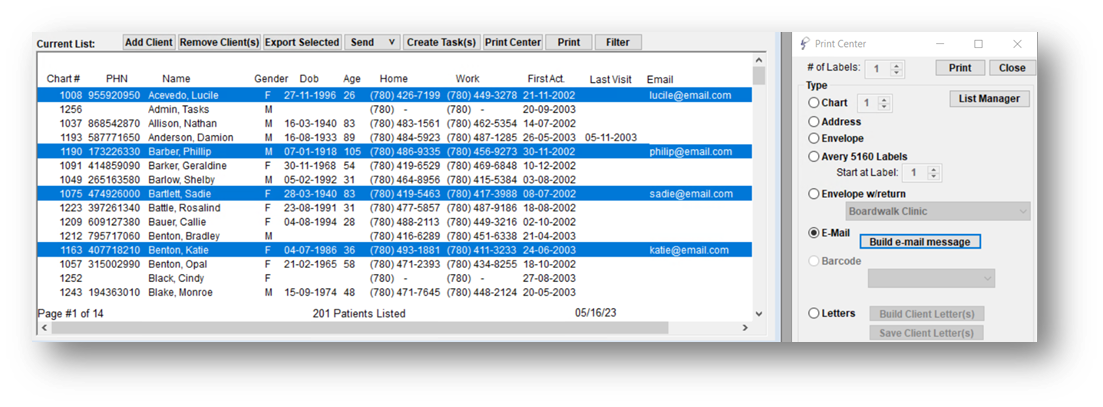
Task: Select Avery 5160 Labels option
Action: [814, 157]
